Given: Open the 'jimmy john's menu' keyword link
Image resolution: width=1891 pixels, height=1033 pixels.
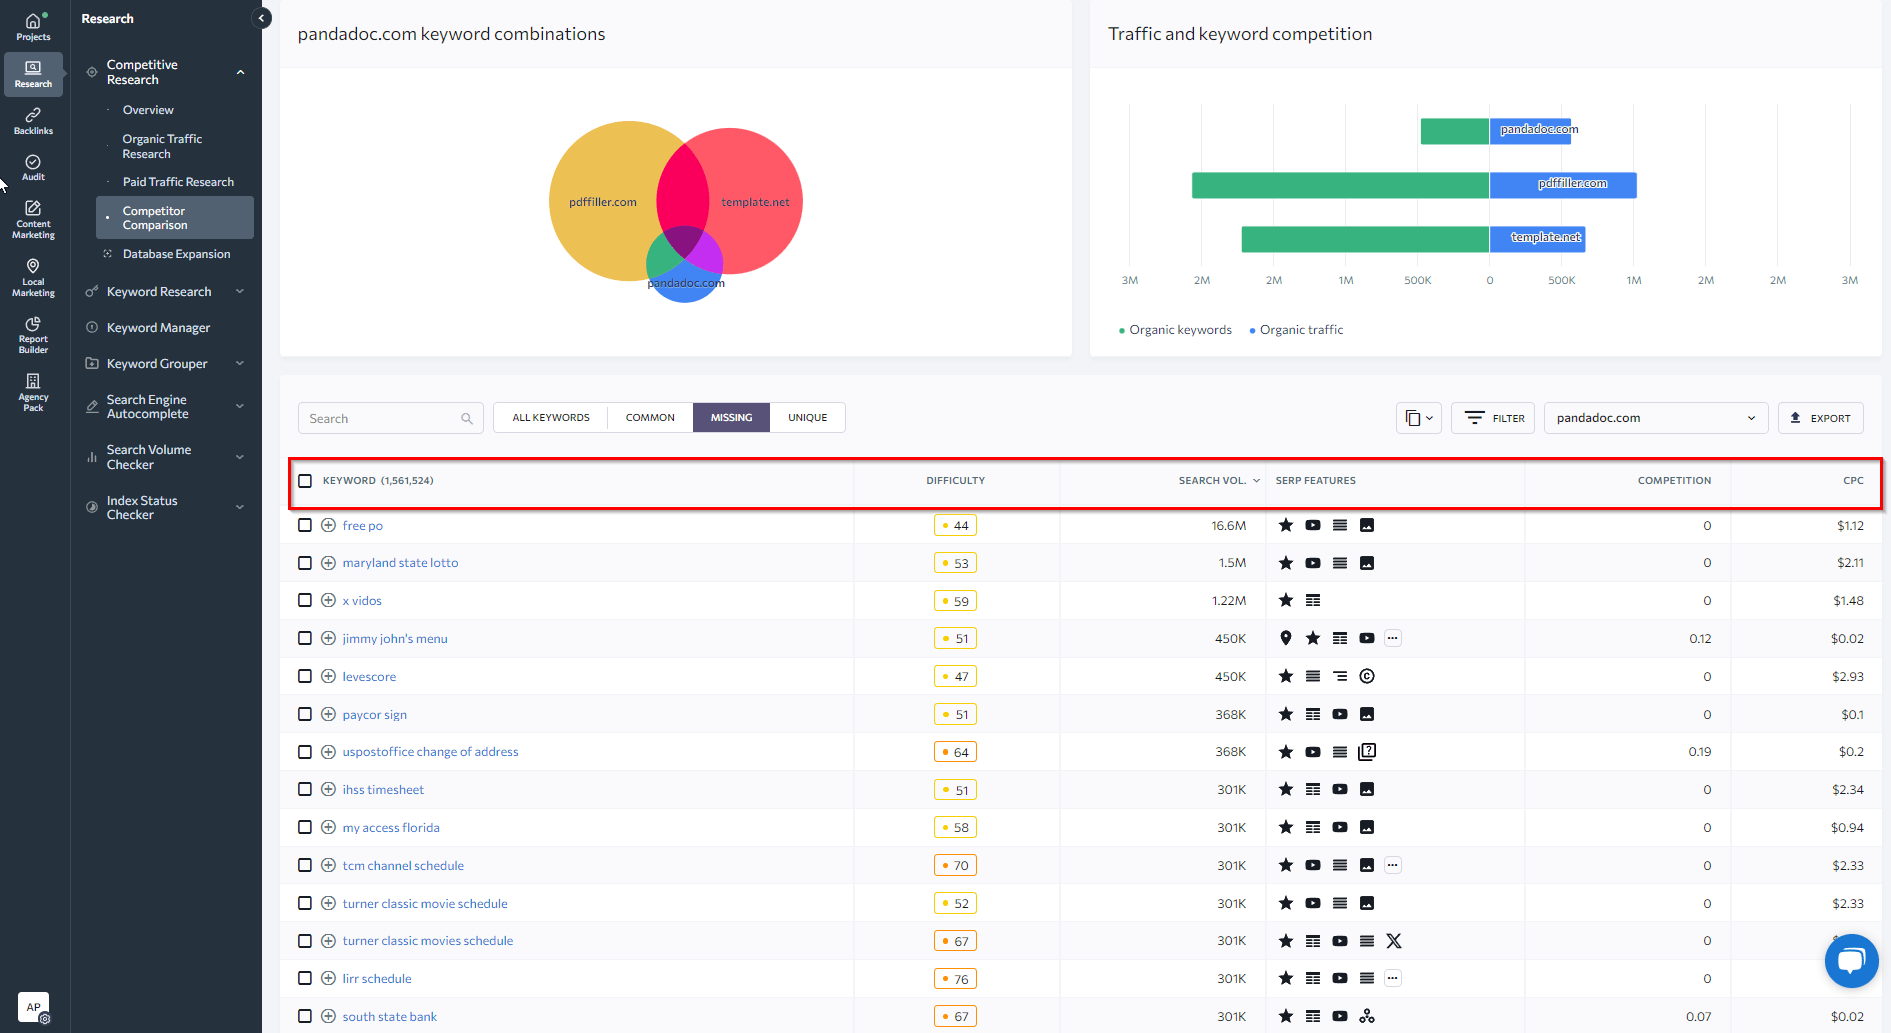Looking at the screenshot, I should [394, 638].
